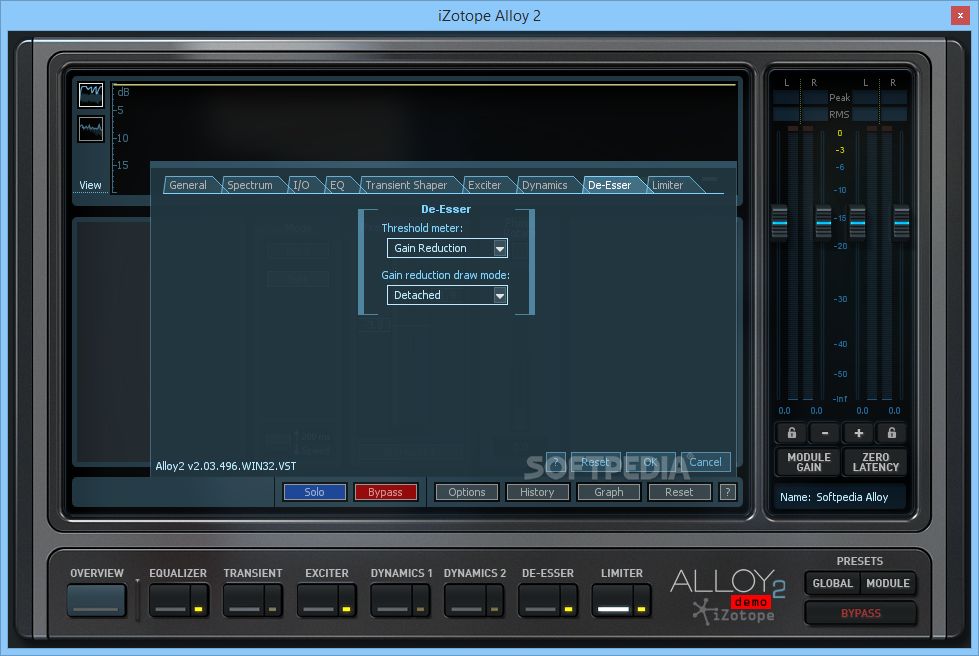Open help via the bottom toolbar question mark

pyautogui.click(x=727, y=492)
